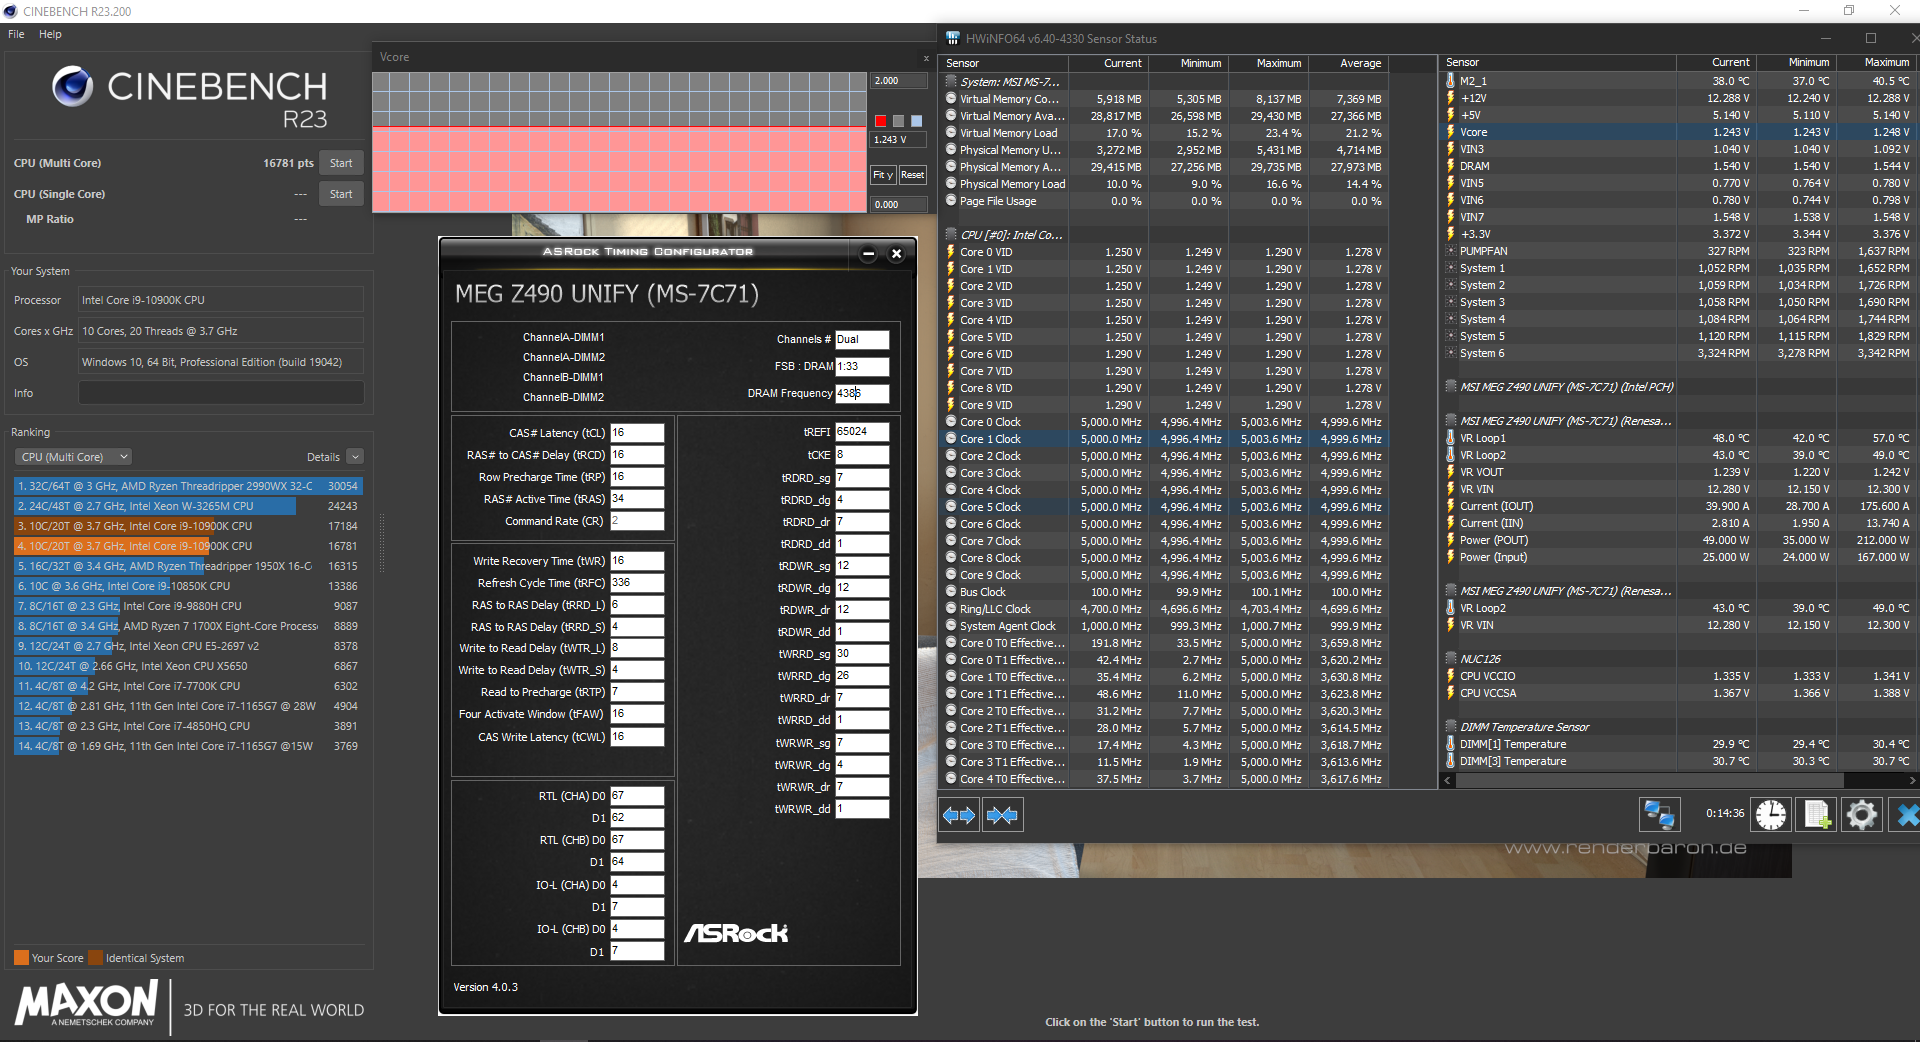The width and height of the screenshot is (1920, 1042).
Task: Click the clock icon beside Core 1 Clock
Action: pyautogui.click(x=951, y=439)
